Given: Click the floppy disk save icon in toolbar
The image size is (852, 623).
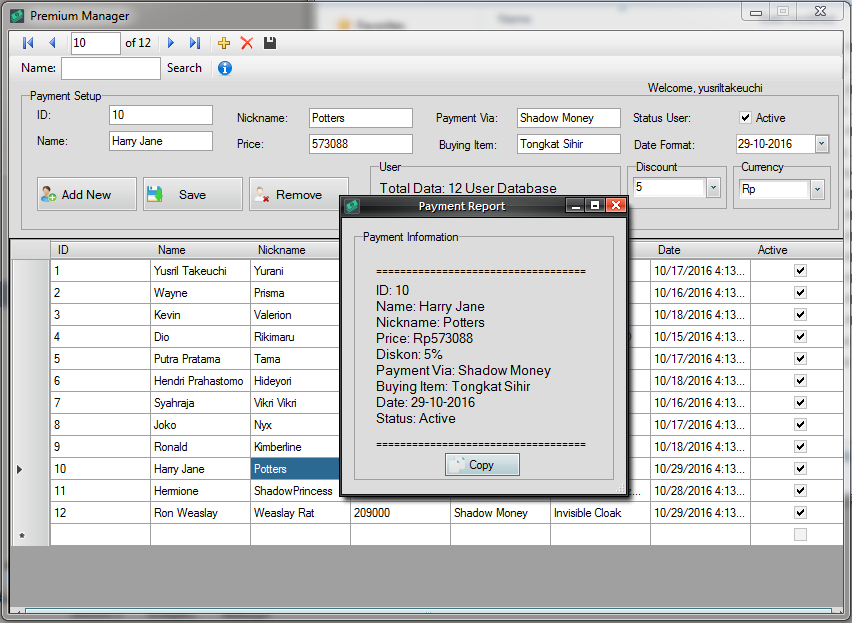Looking at the screenshot, I should click(270, 43).
